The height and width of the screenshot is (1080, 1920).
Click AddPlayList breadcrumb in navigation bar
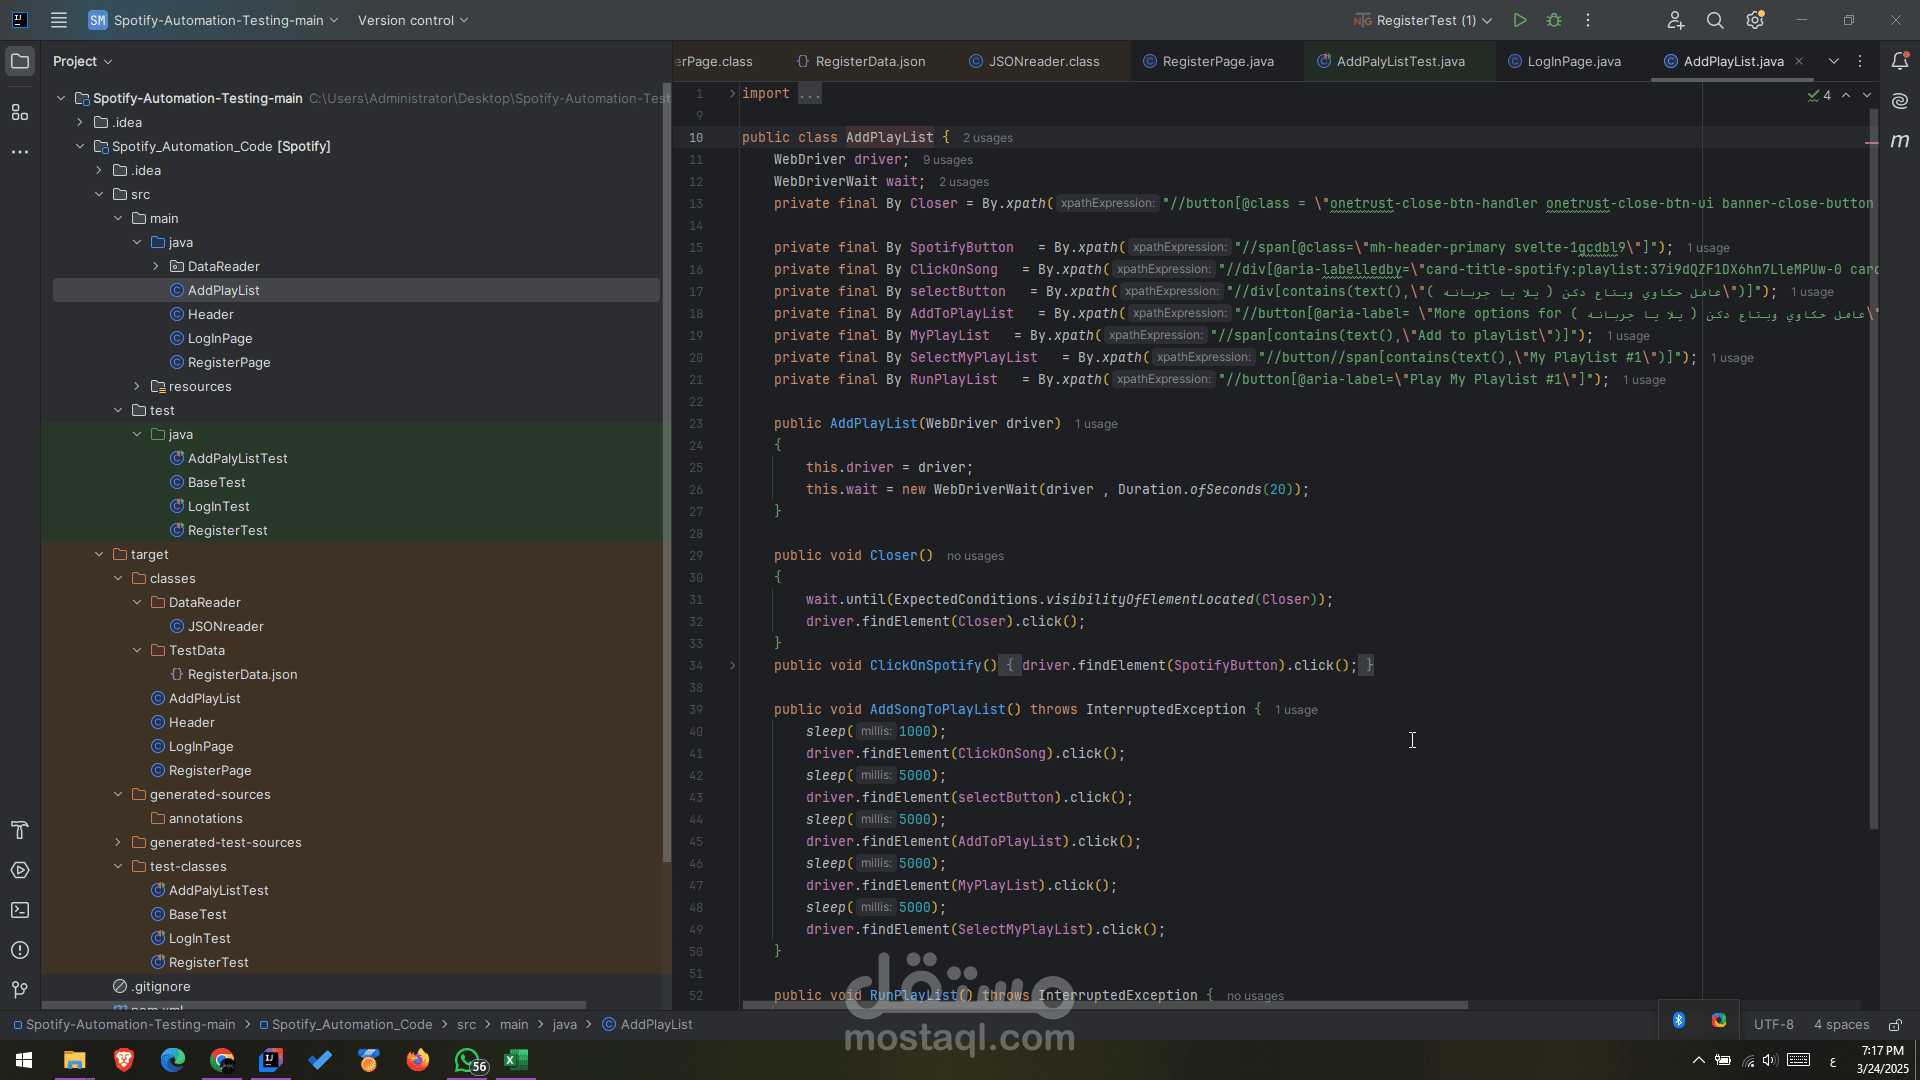click(647, 1024)
